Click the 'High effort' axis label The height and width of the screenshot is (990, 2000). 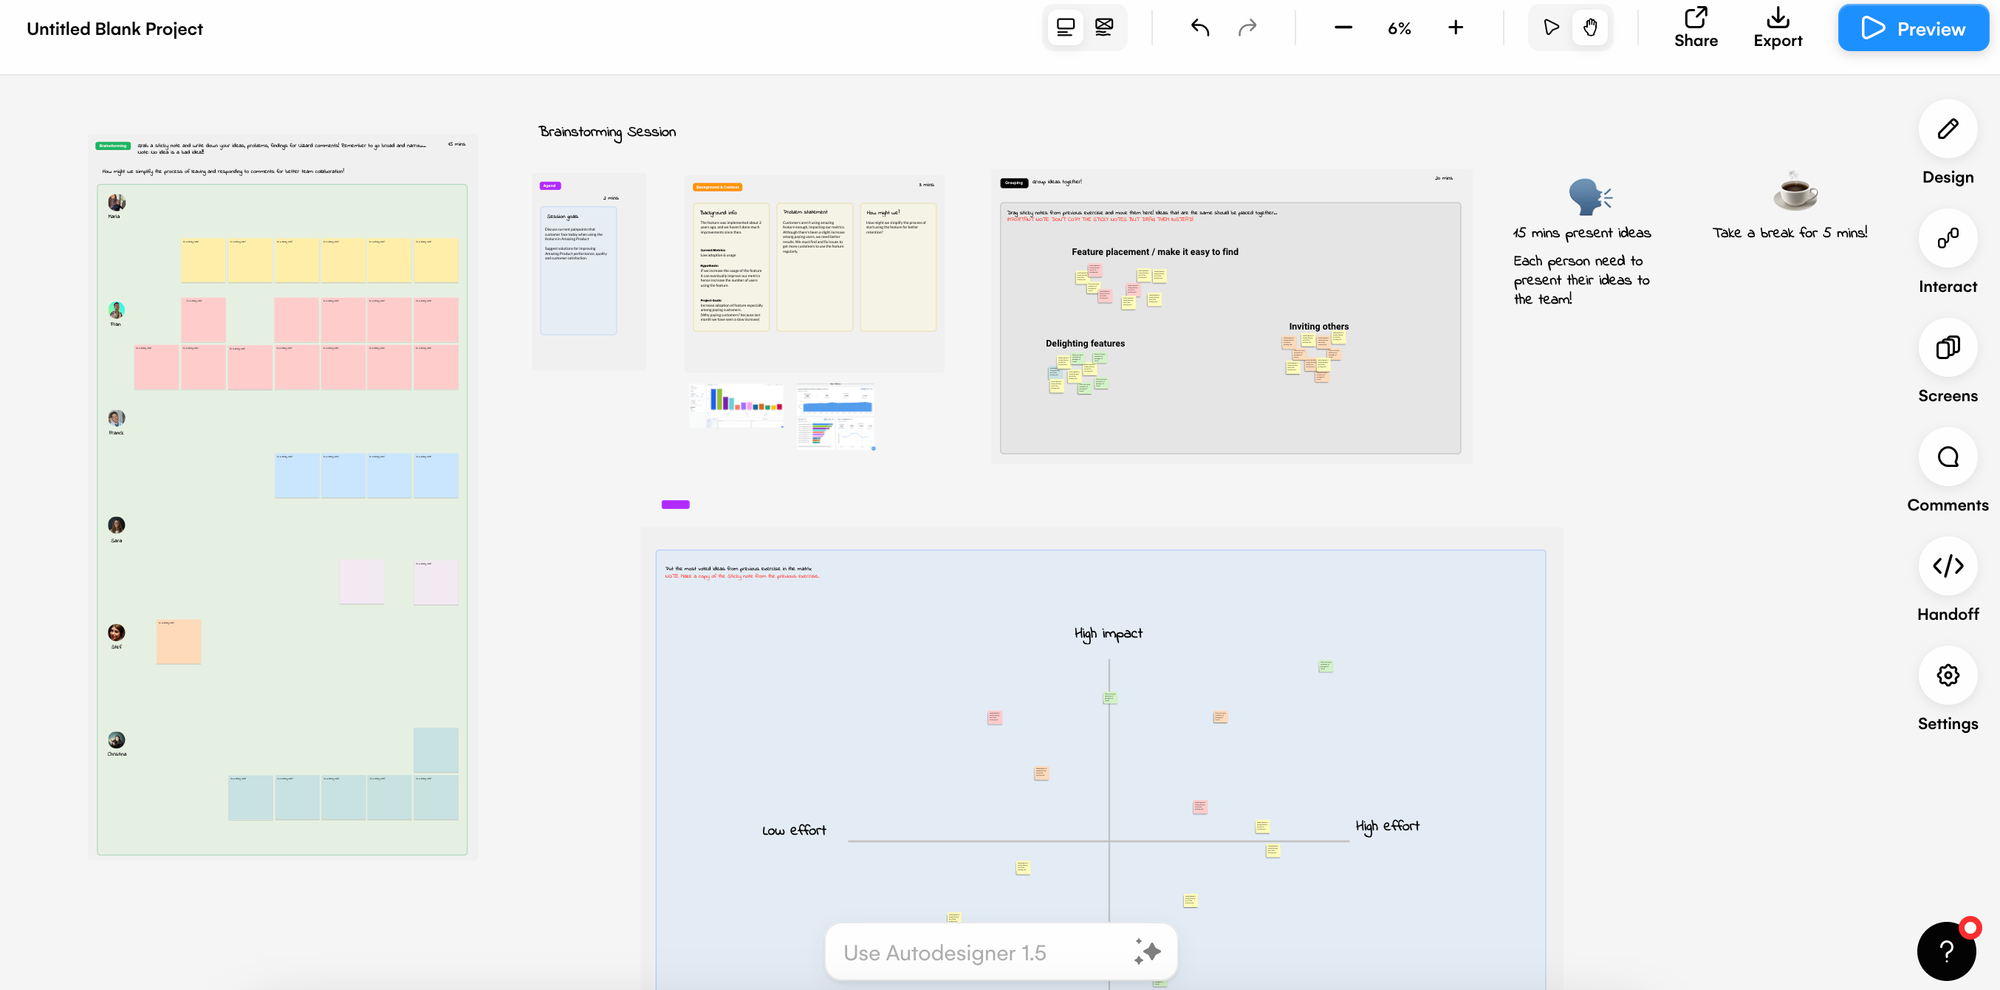[x=1387, y=826]
